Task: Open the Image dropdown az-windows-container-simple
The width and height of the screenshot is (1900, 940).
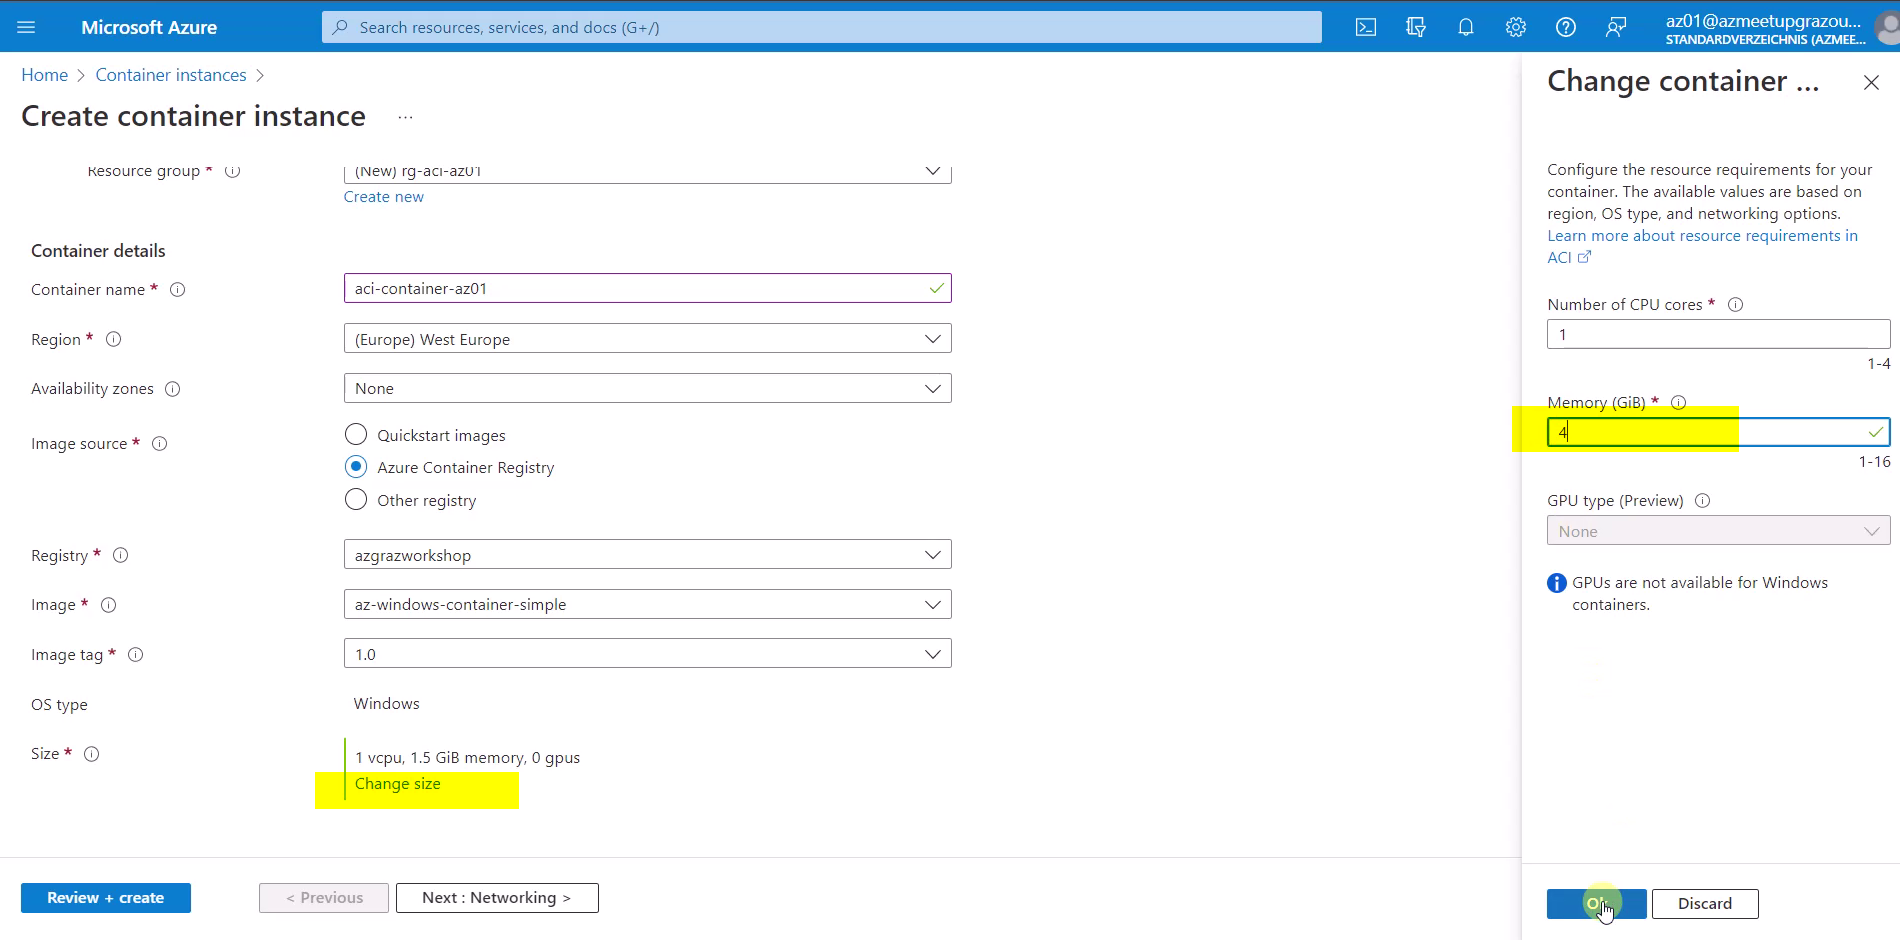Action: tap(647, 604)
